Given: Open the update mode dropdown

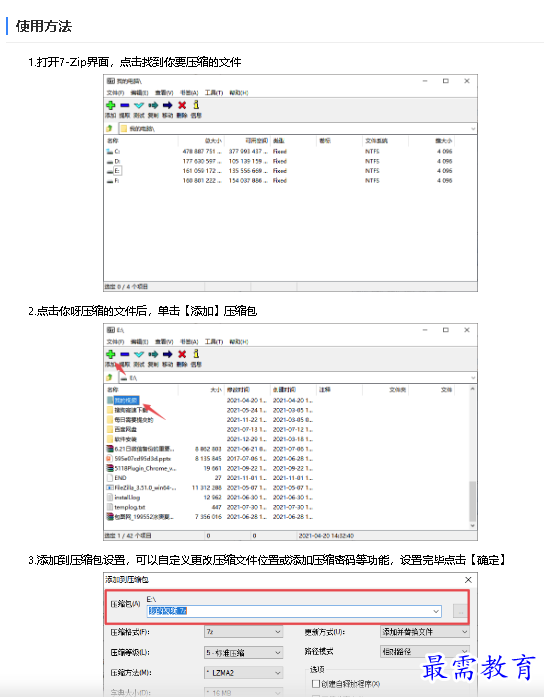Looking at the screenshot, I should coord(425,632).
